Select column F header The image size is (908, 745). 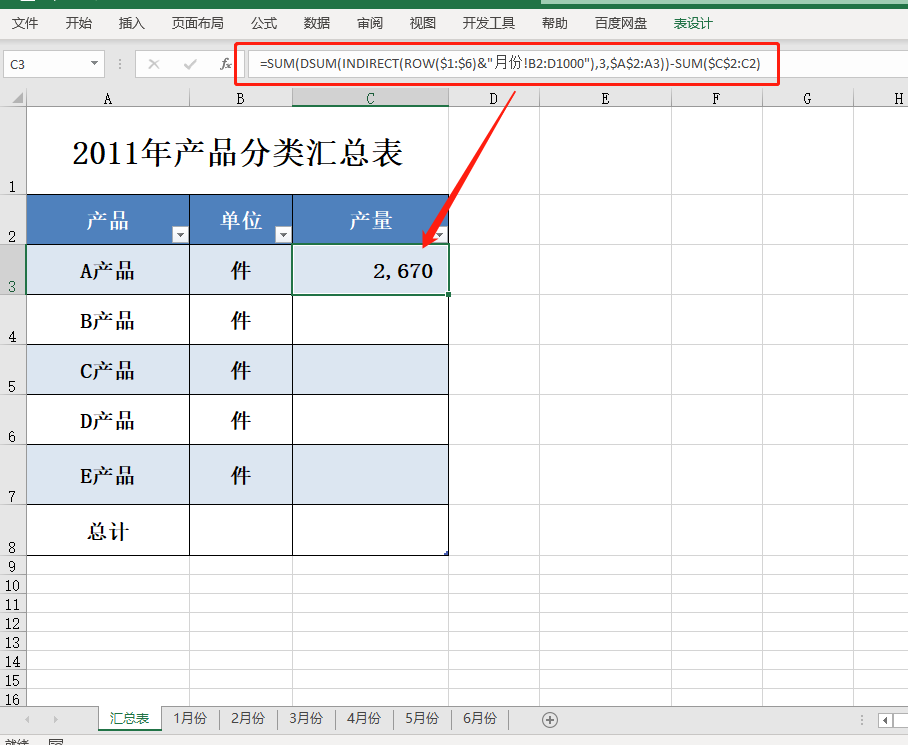click(x=716, y=98)
